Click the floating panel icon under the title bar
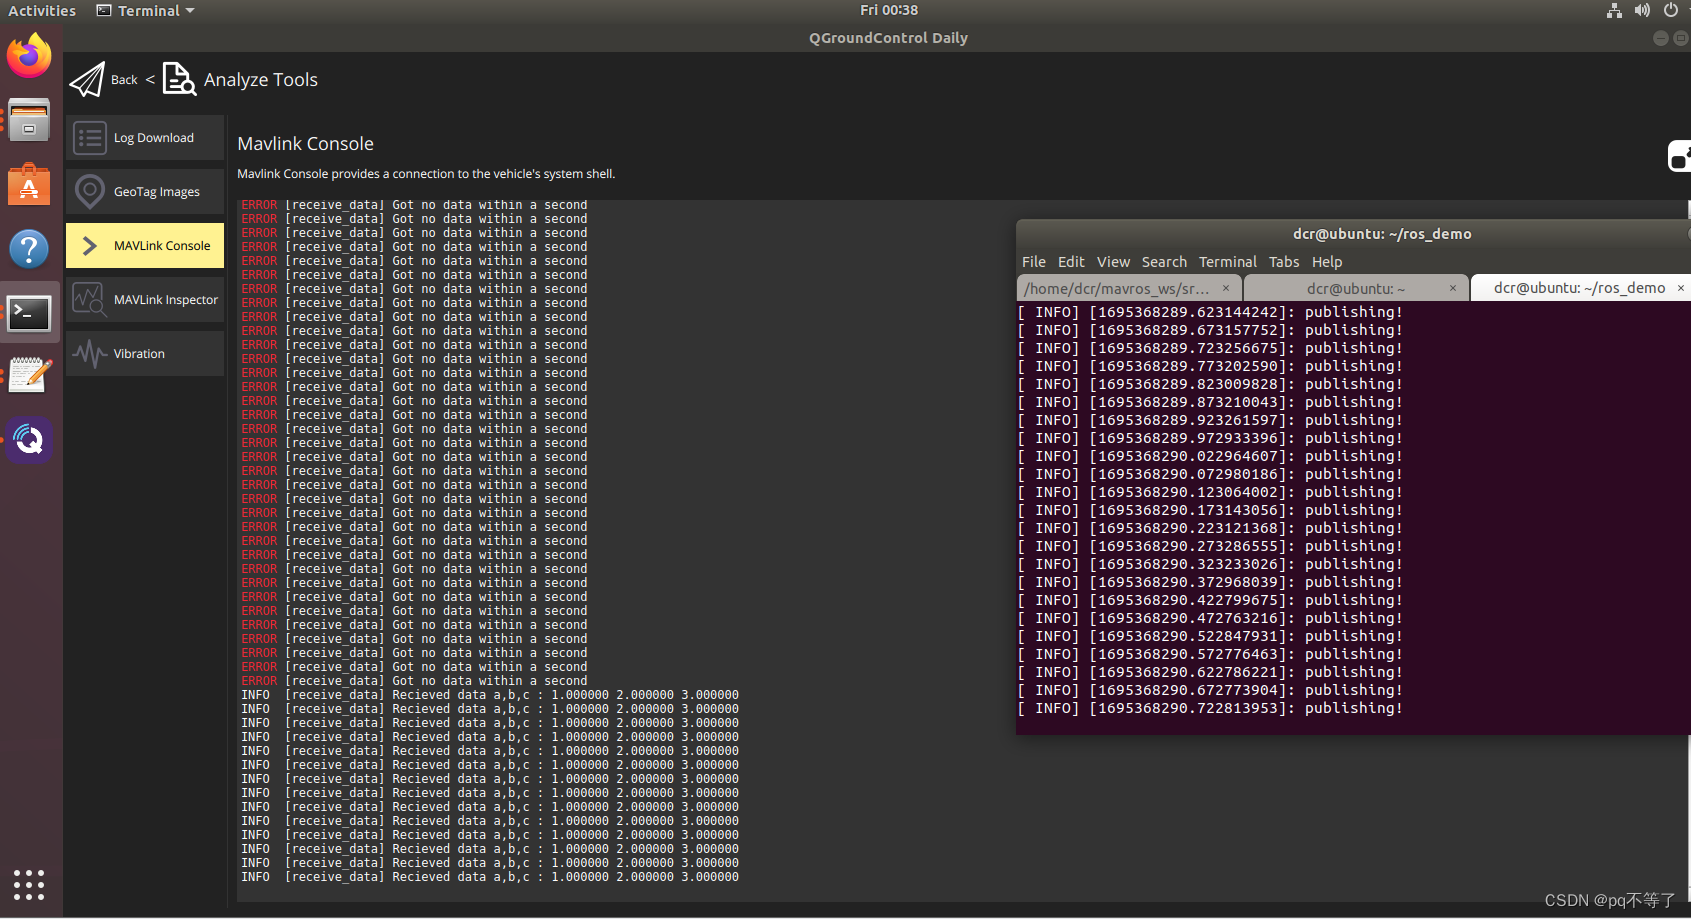Screen dimensions: 1691x919 1680,157
